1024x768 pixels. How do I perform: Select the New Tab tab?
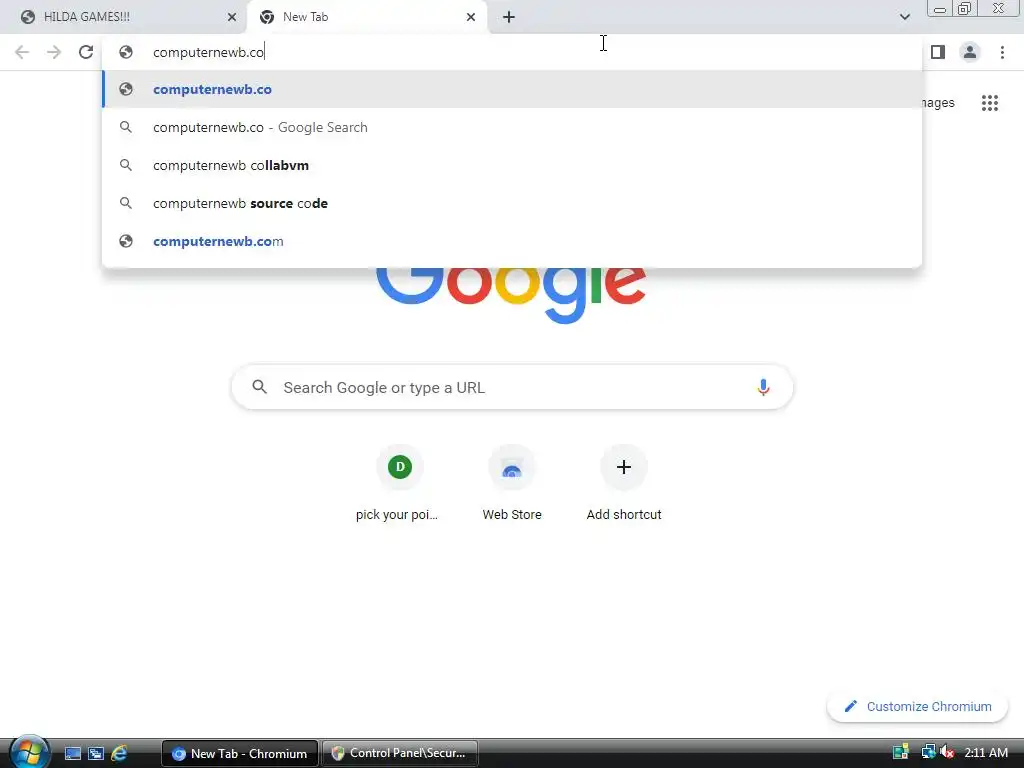[x=367, y=17]
